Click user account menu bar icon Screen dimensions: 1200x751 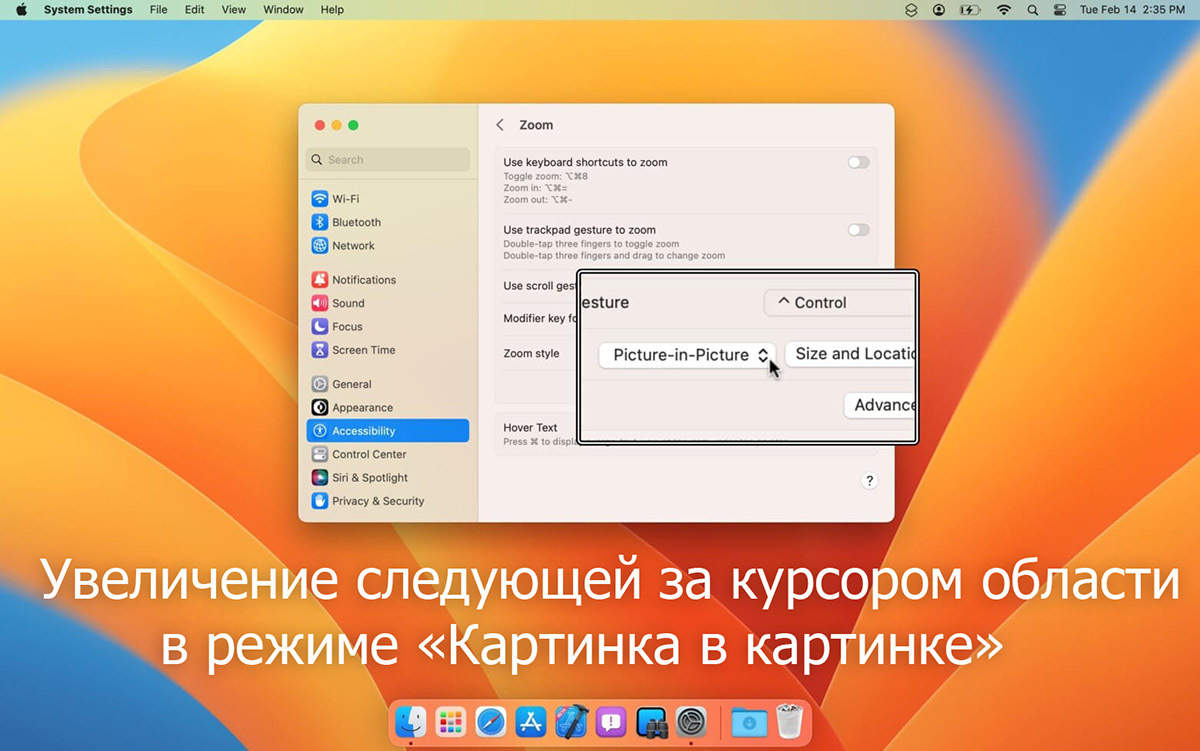[x=939, y=10]
